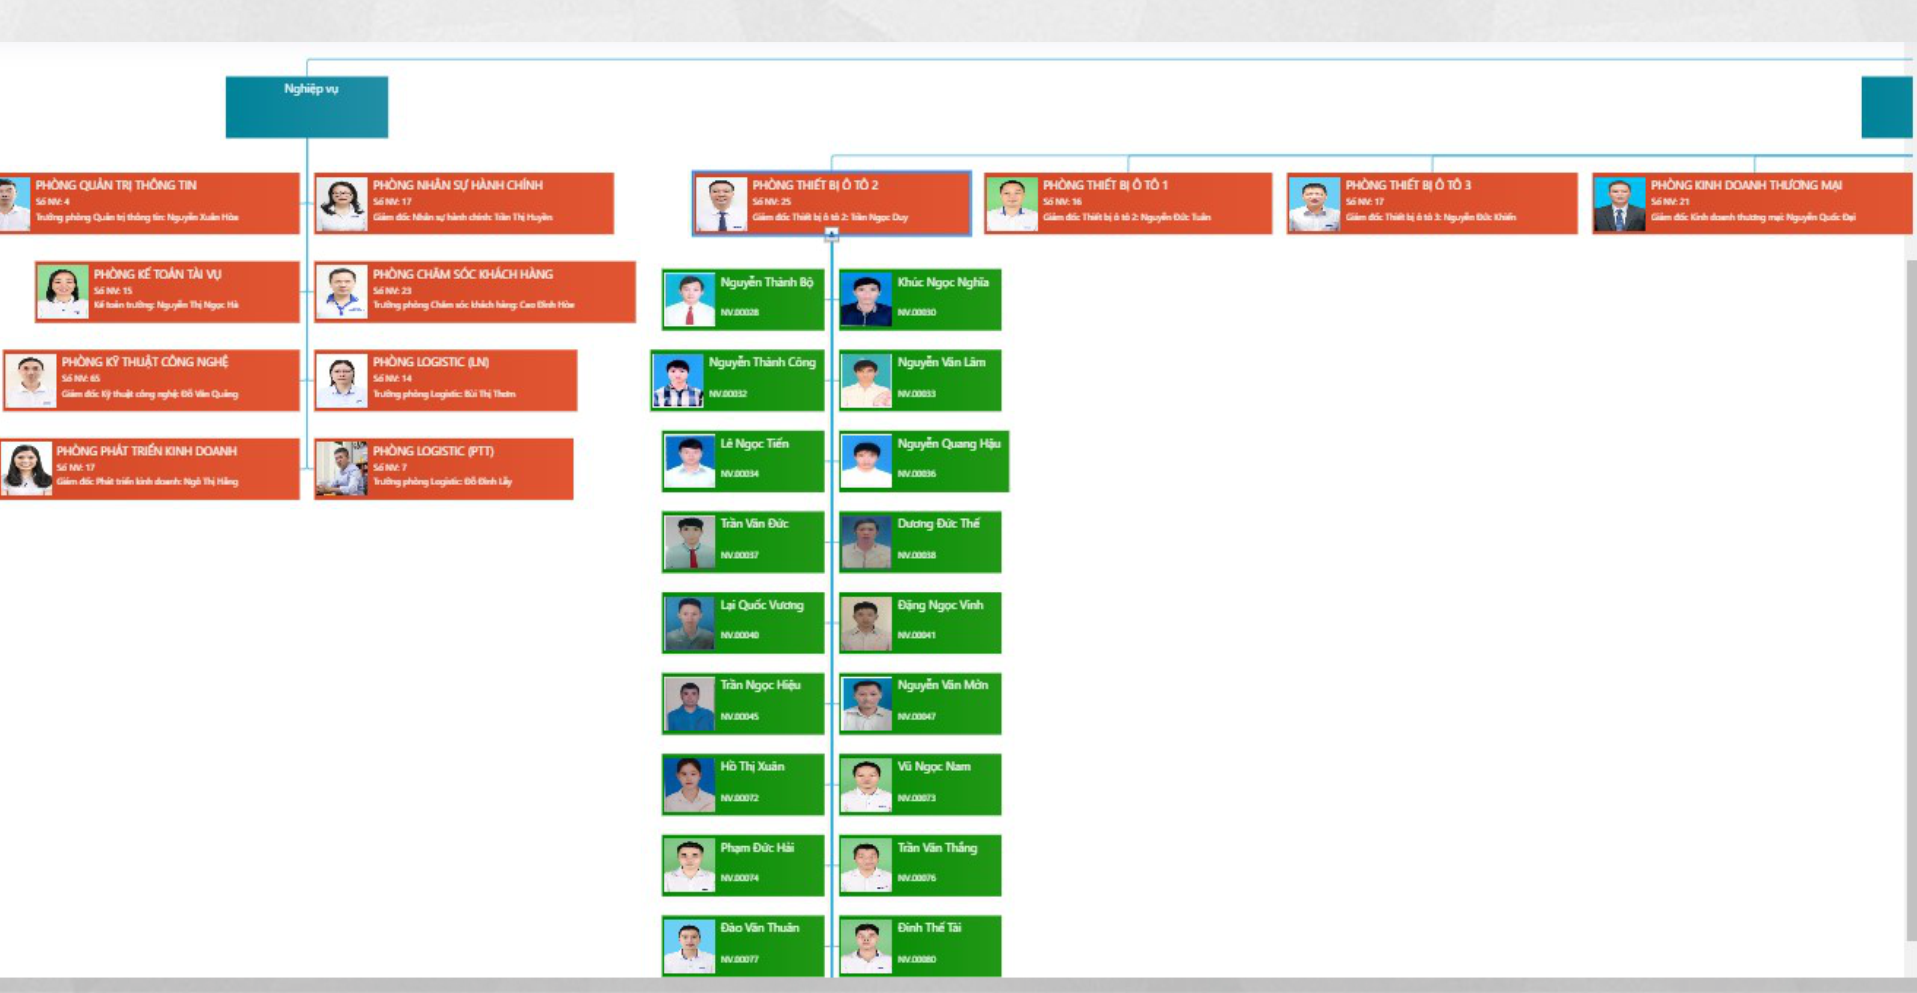This screenshot has height=993, width=1917.
Task: Click Hồ Thị Xuân's profile photo
Action: tap(689, 784)
